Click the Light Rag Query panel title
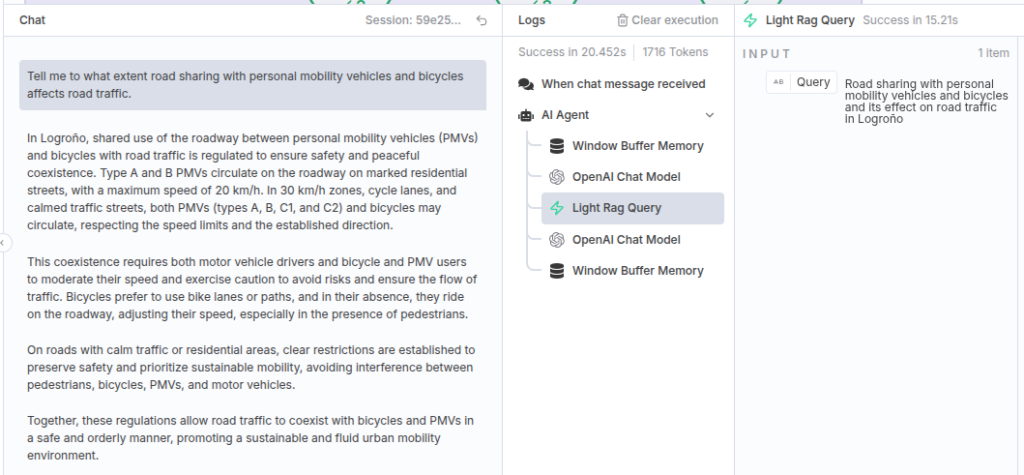Viewport: 1024px width, 475px height. point(810,20)
